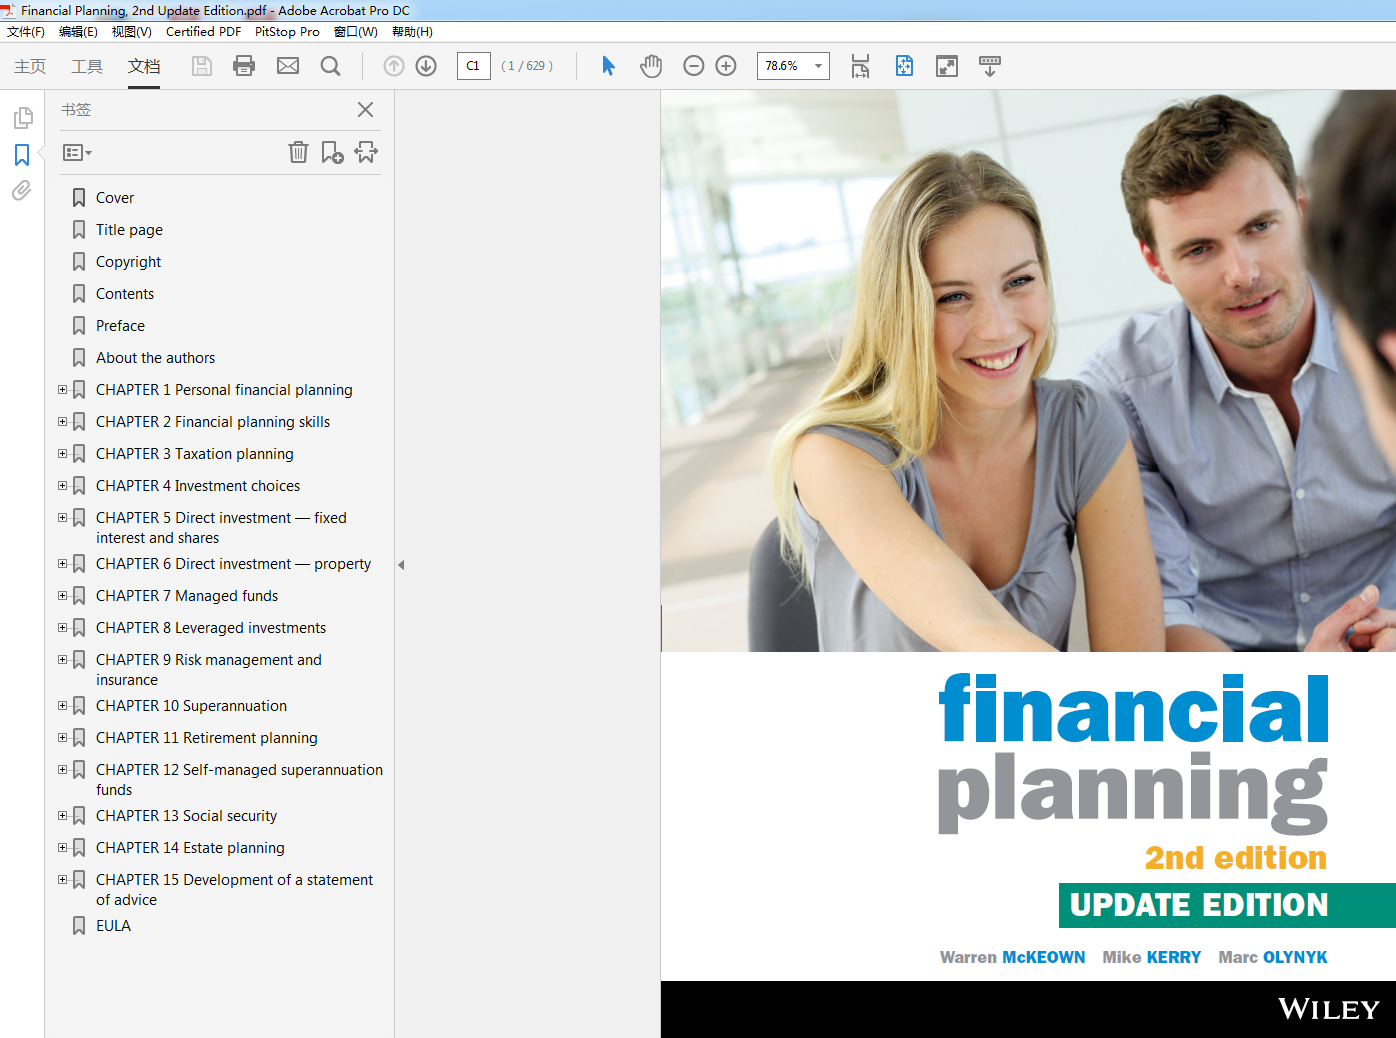The image size is (1396, 1038).
Task: Open the 帮助(H) menu
Action: coord(412,32)
